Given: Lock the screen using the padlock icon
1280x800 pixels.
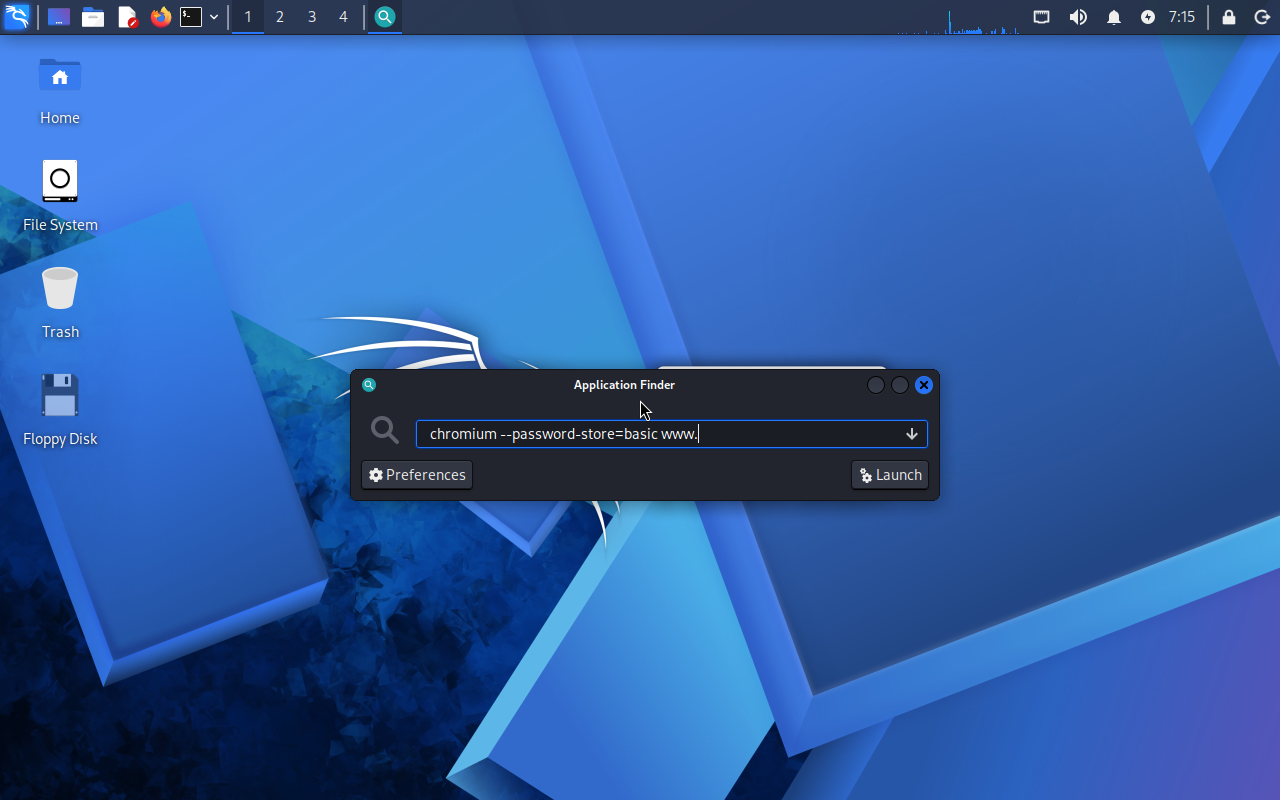Looking at the screenshot, I should 1229,17.
